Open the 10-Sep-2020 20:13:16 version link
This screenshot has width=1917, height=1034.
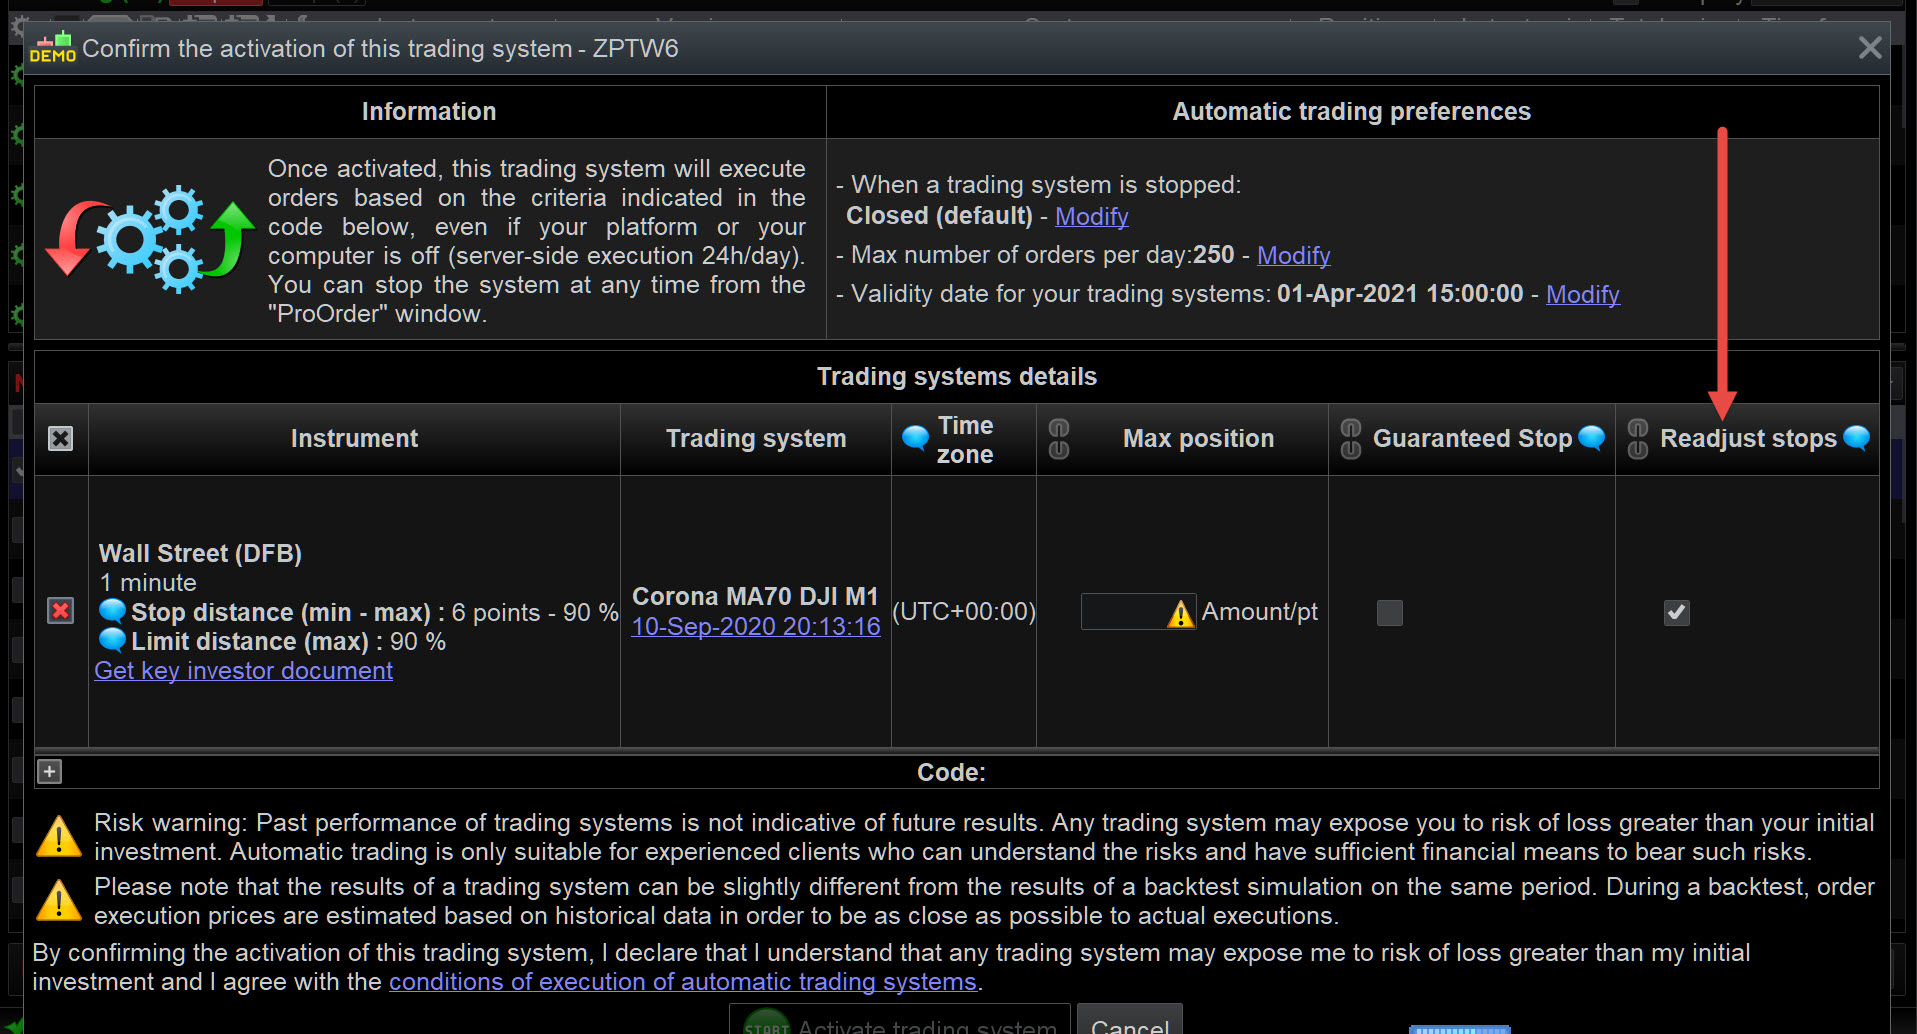click(755, 627)
